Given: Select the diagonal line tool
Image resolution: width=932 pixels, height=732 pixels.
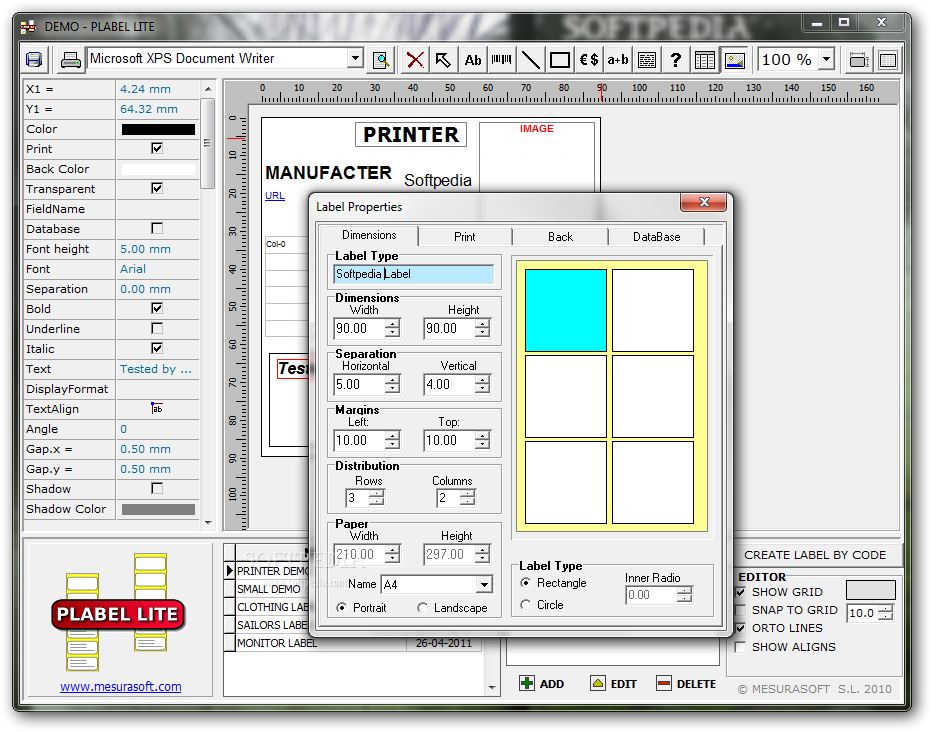Looking at the screenshot, I should click(x=530, y=60).
